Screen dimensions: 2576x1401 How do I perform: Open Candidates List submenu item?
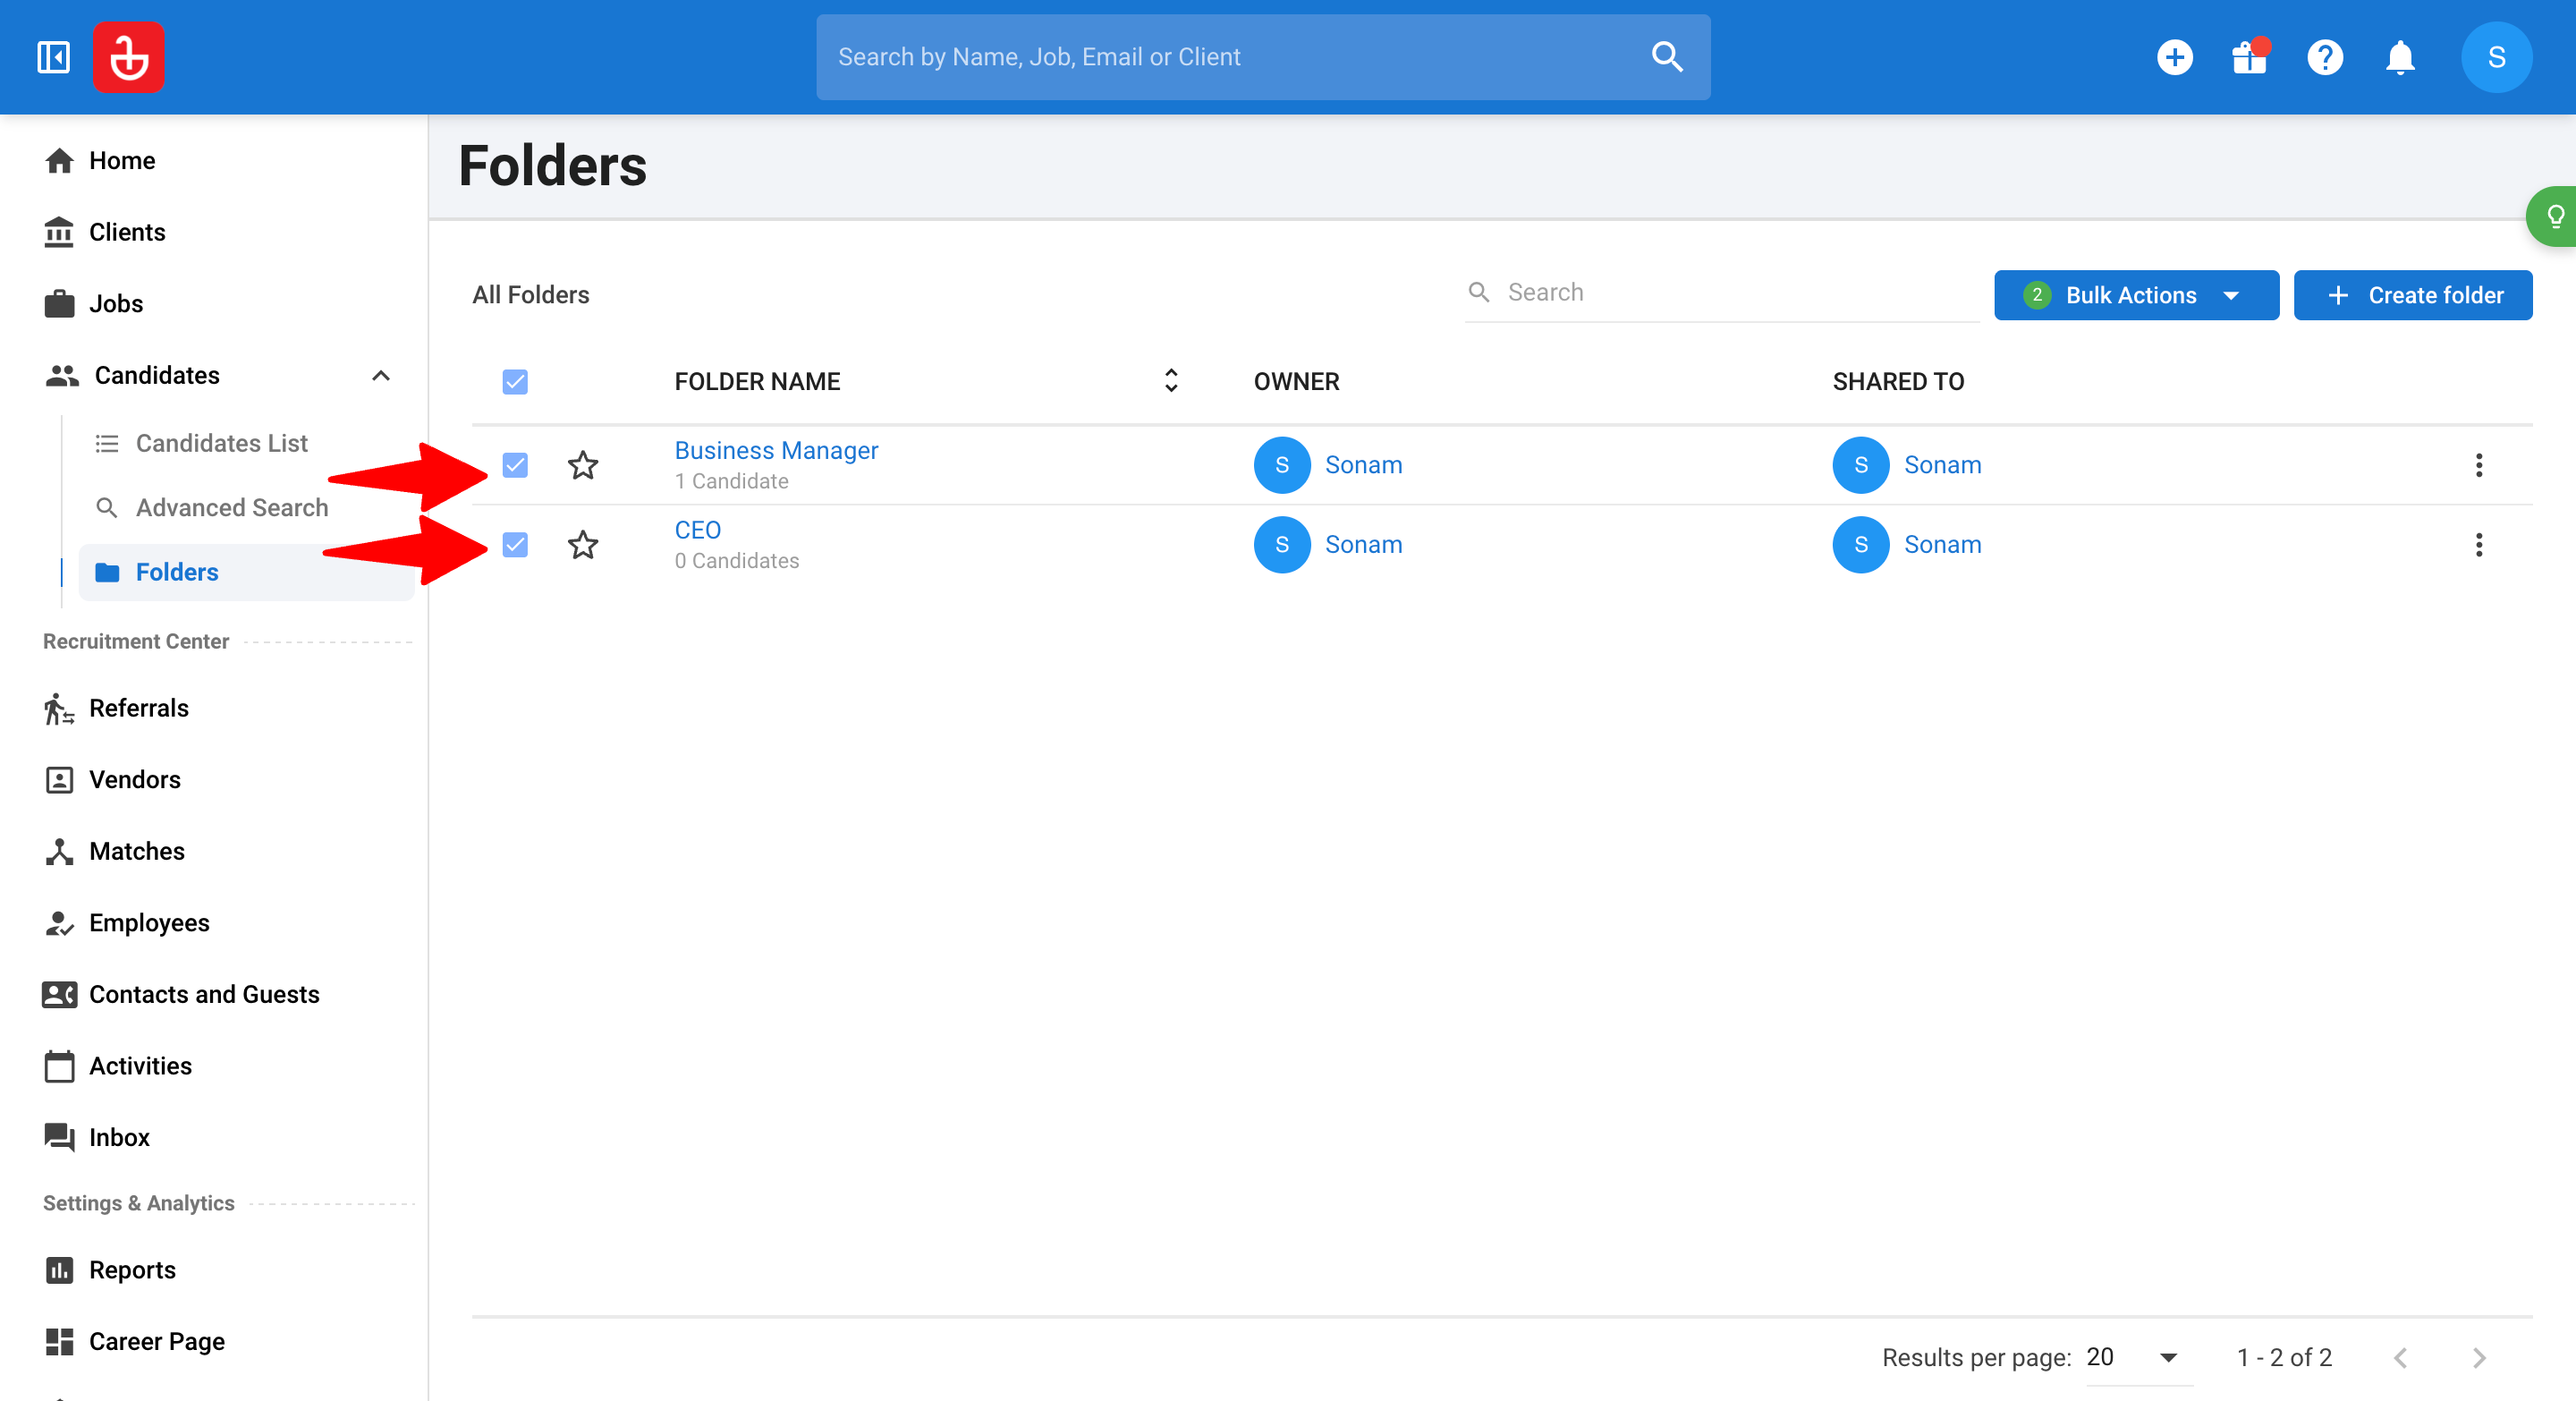click(x=221, y=443)
